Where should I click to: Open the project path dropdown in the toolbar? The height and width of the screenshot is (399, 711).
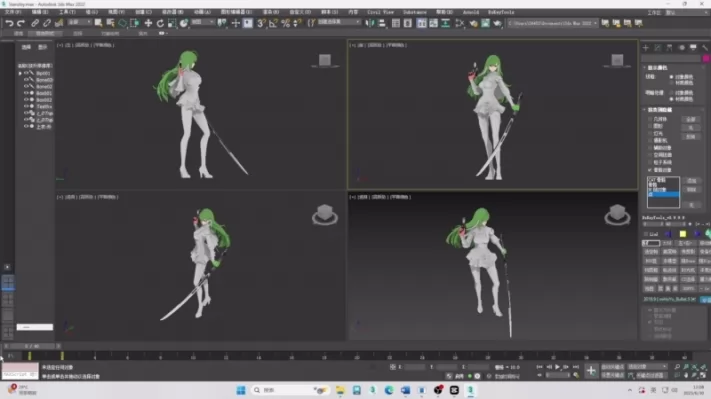pos(552,23)
